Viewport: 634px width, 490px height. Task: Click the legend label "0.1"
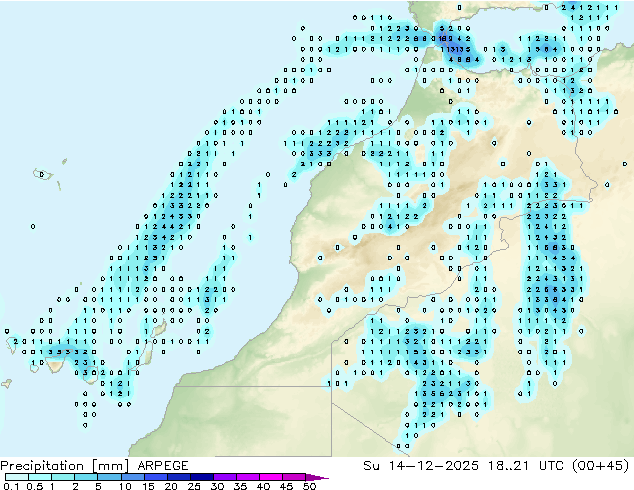[x=11, y=486]
